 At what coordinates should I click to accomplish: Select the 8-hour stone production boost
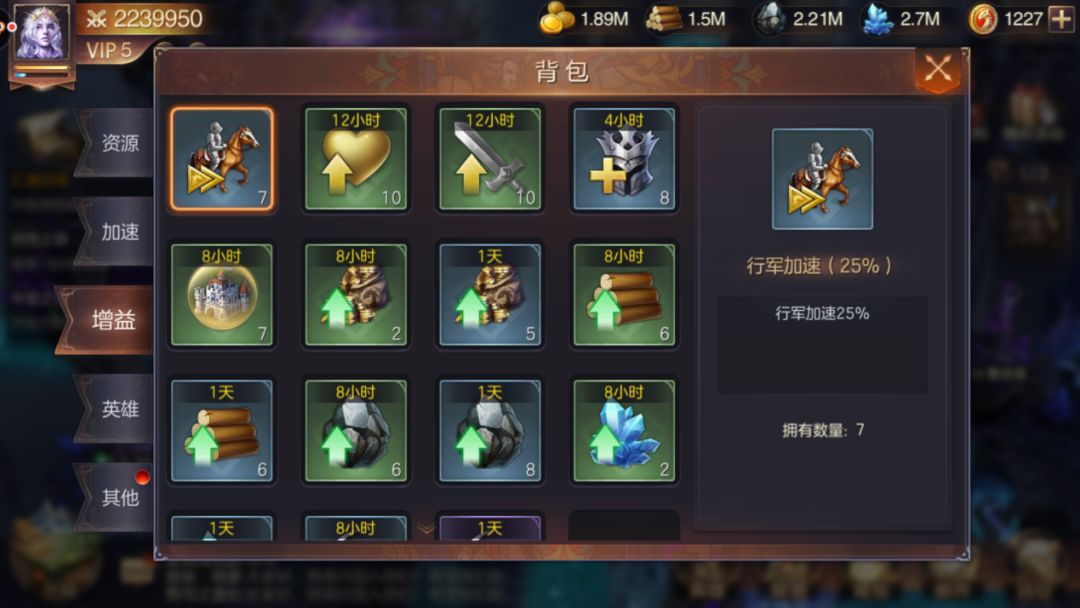[x=355, y=430]
